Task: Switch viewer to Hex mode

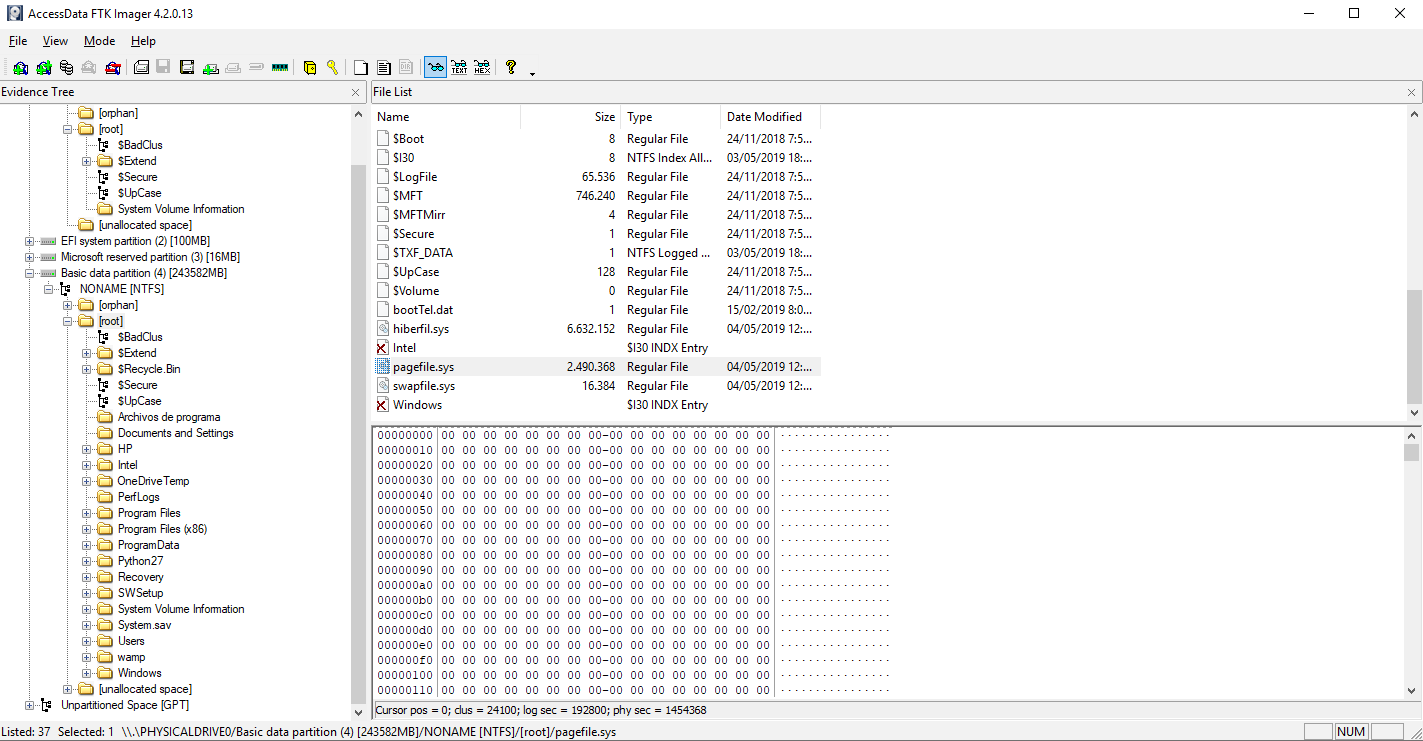Action: point(481,67)
